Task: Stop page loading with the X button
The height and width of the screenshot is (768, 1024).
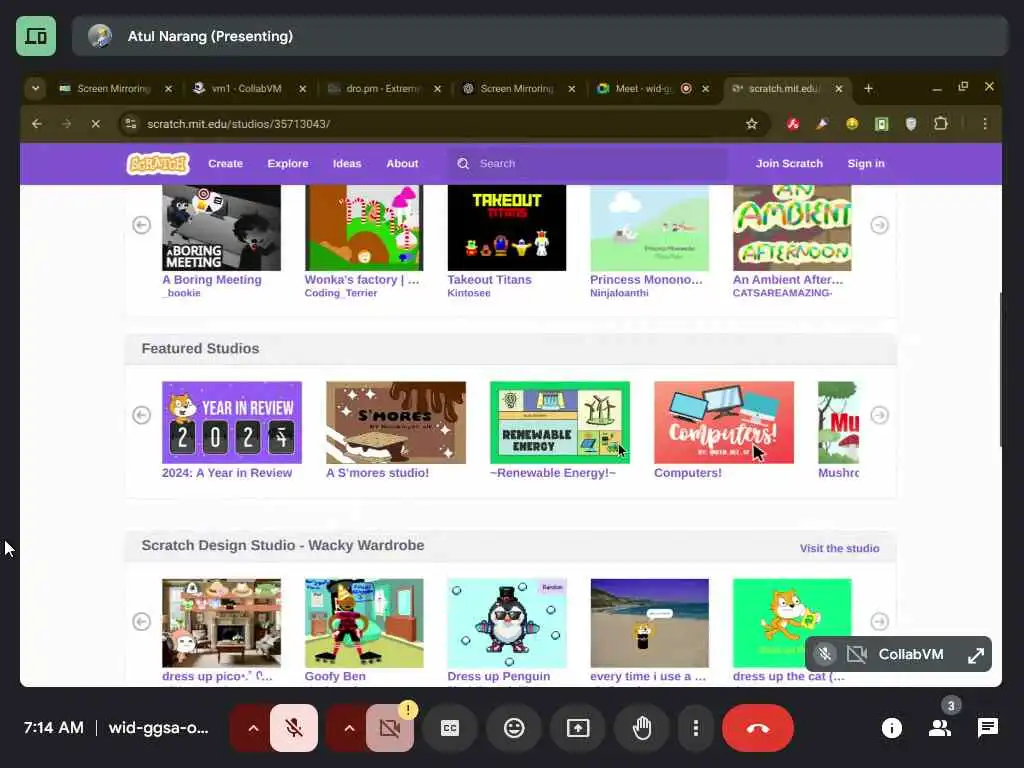Action: tap(95, 123)
